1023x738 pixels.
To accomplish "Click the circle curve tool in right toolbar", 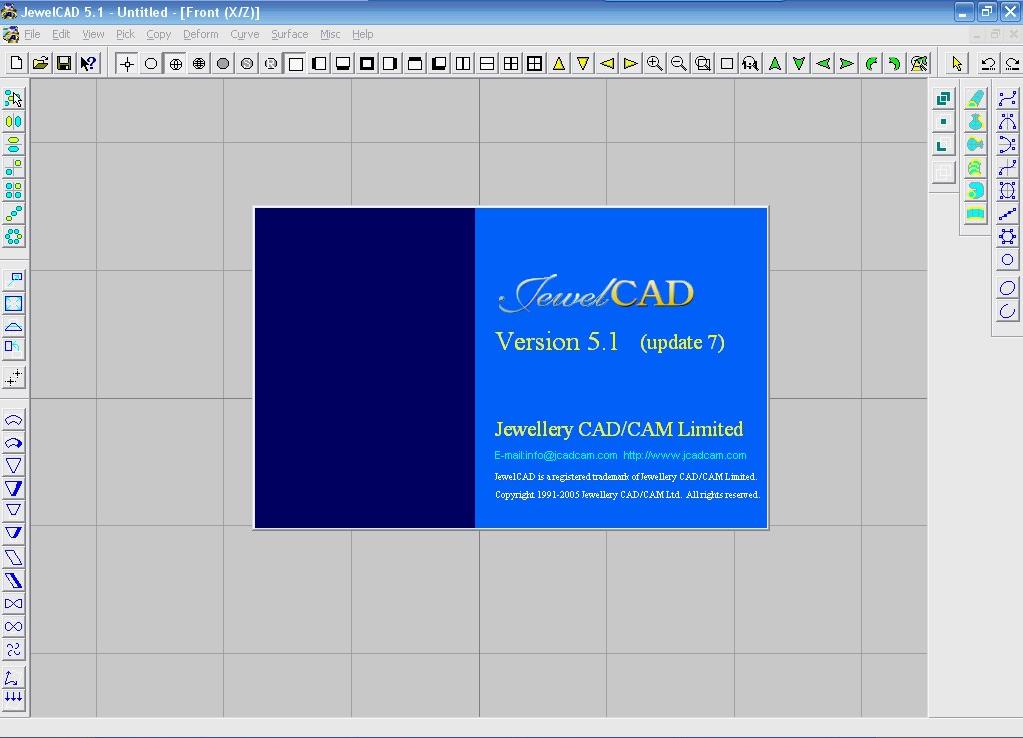I will tap(1007, 260).
